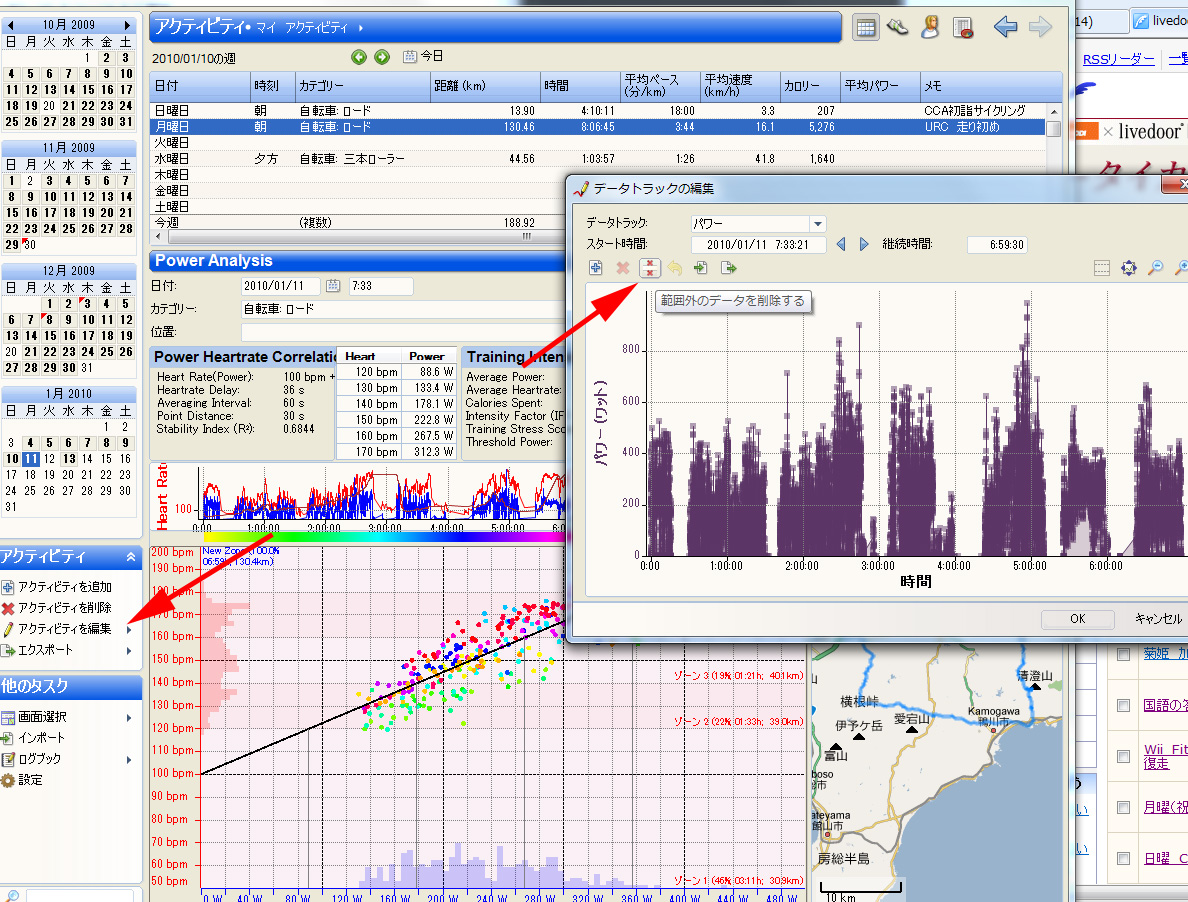Screen dimensions: 1188x902
Task: Click the fit-to-window zoom icon in data track editor
Action: coord(1129,267)
